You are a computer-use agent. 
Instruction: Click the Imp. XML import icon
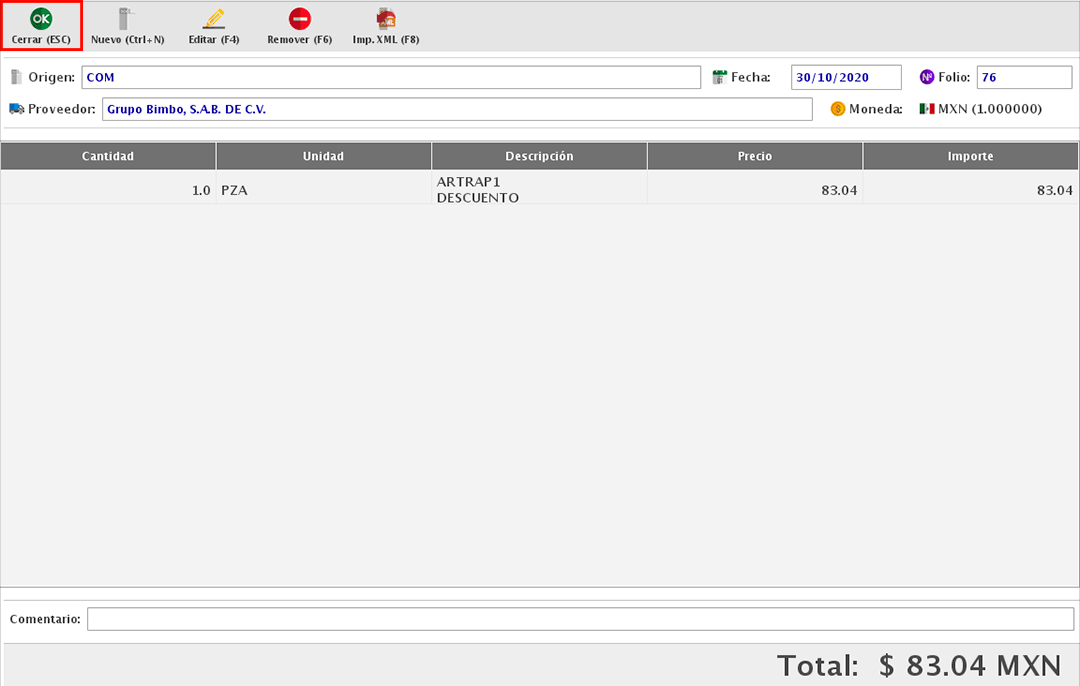[x=385, y=18]
